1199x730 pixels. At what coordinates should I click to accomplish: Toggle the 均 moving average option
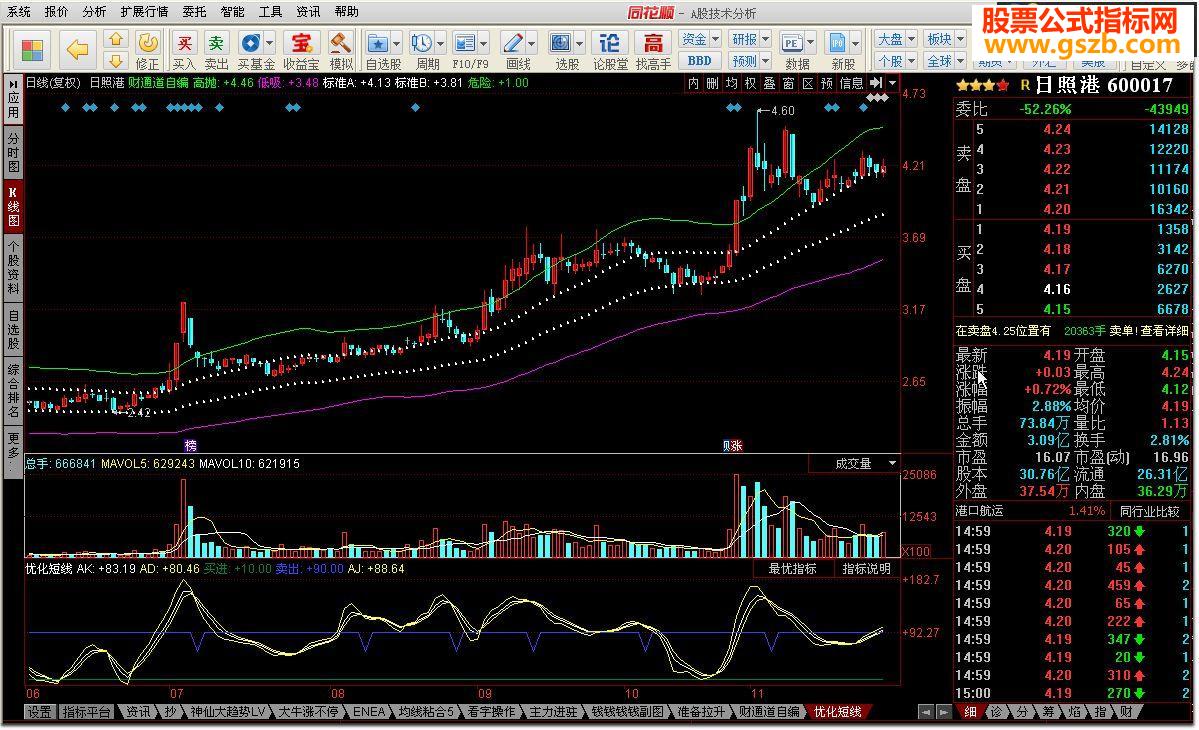pos(731,83)
